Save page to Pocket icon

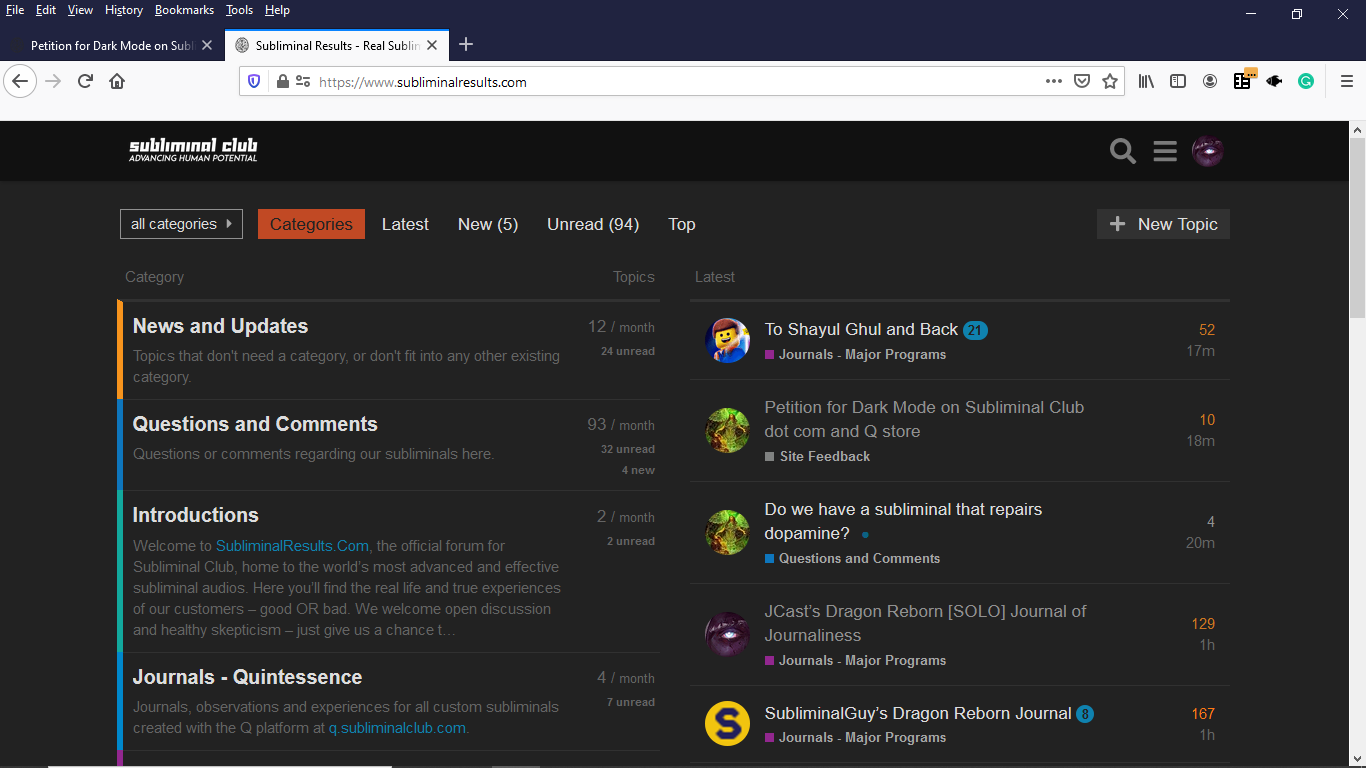1082,81
